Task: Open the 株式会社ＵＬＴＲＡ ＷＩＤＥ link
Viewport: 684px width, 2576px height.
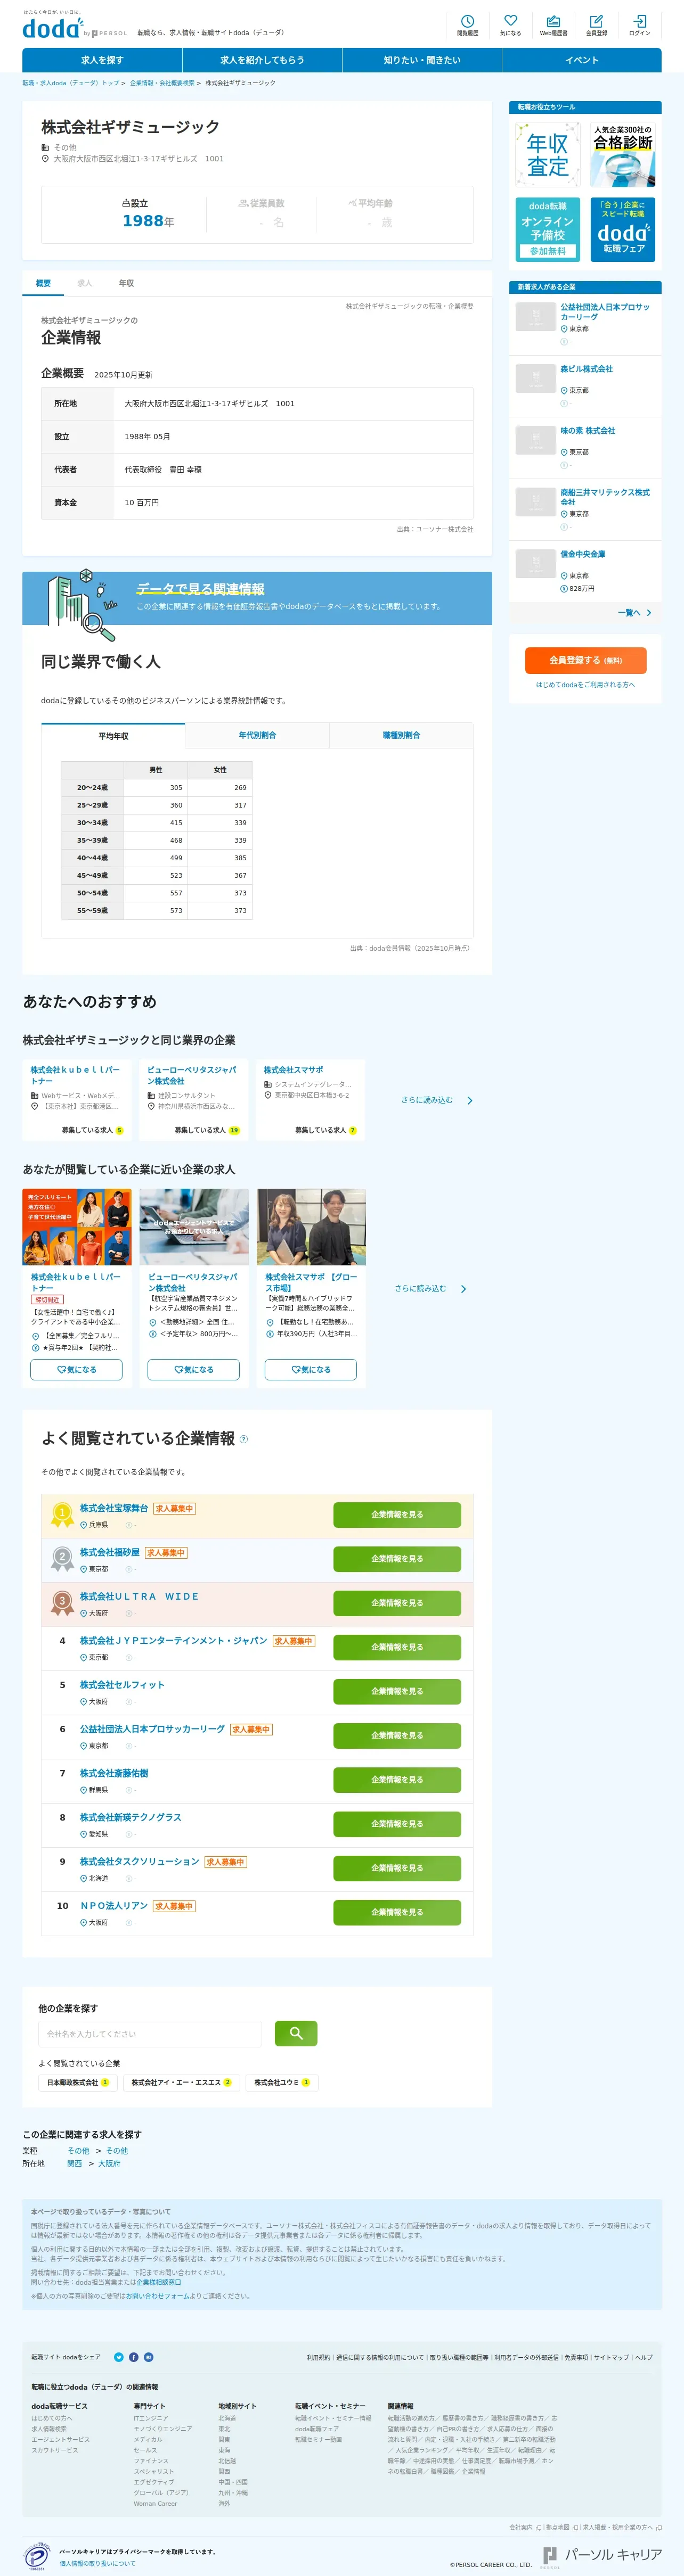Action: 139,1597
